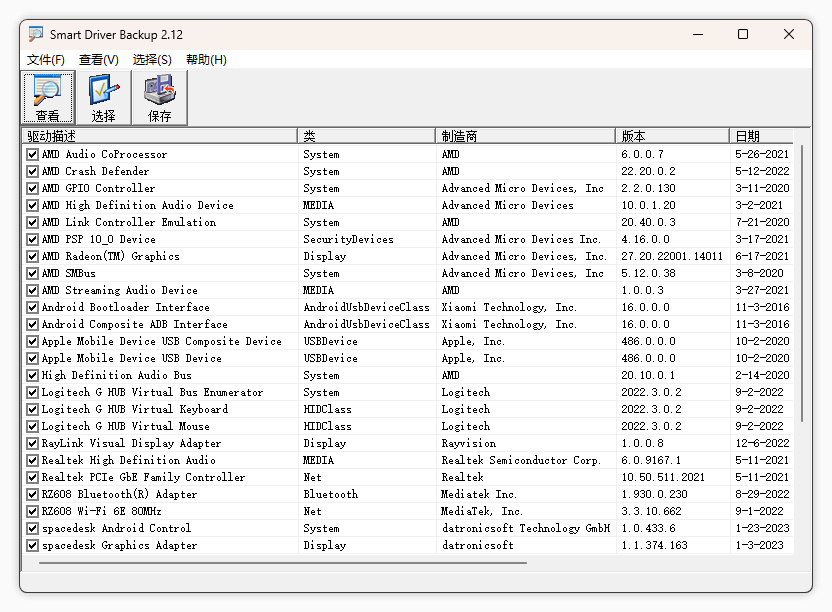
Task: Uncheck the AMD Audio CoProcessor checkbox
Action: [33, 155]
